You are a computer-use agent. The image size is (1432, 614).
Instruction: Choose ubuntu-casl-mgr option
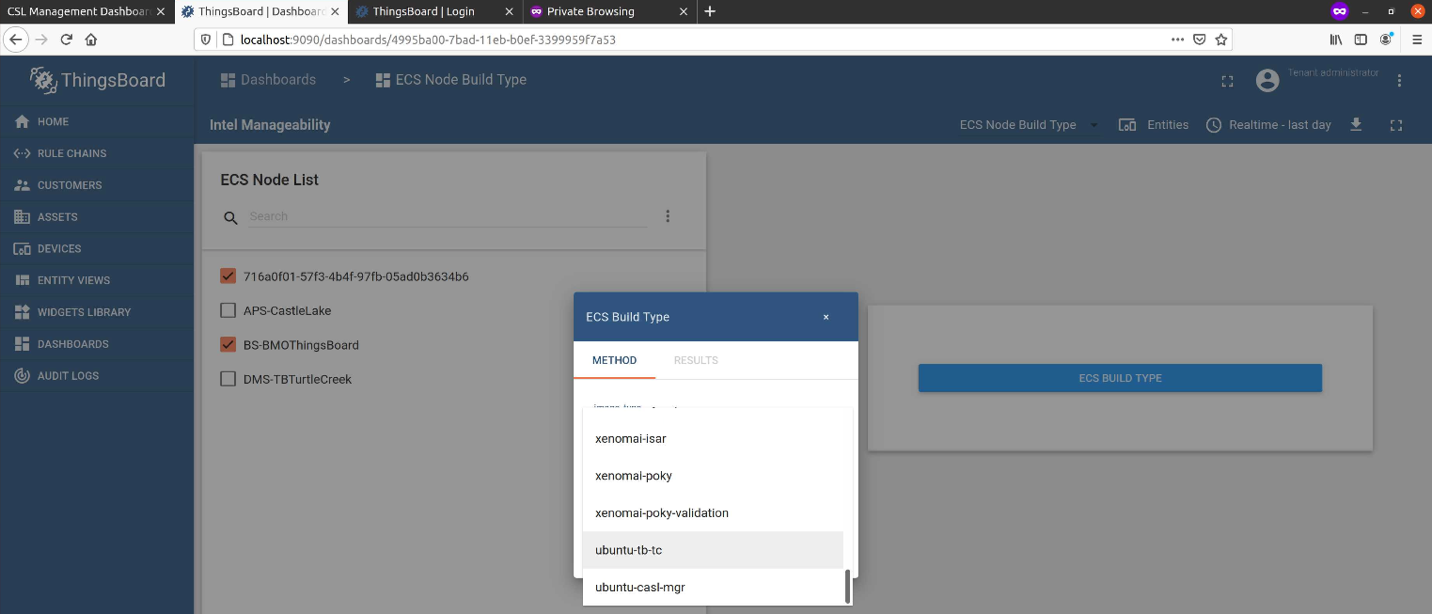coord(713,587)
